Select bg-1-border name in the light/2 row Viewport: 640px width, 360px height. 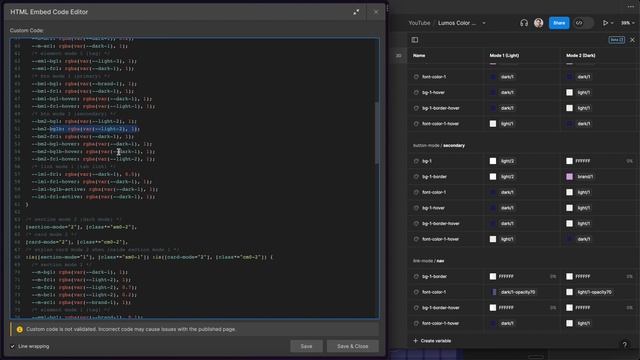434,177
